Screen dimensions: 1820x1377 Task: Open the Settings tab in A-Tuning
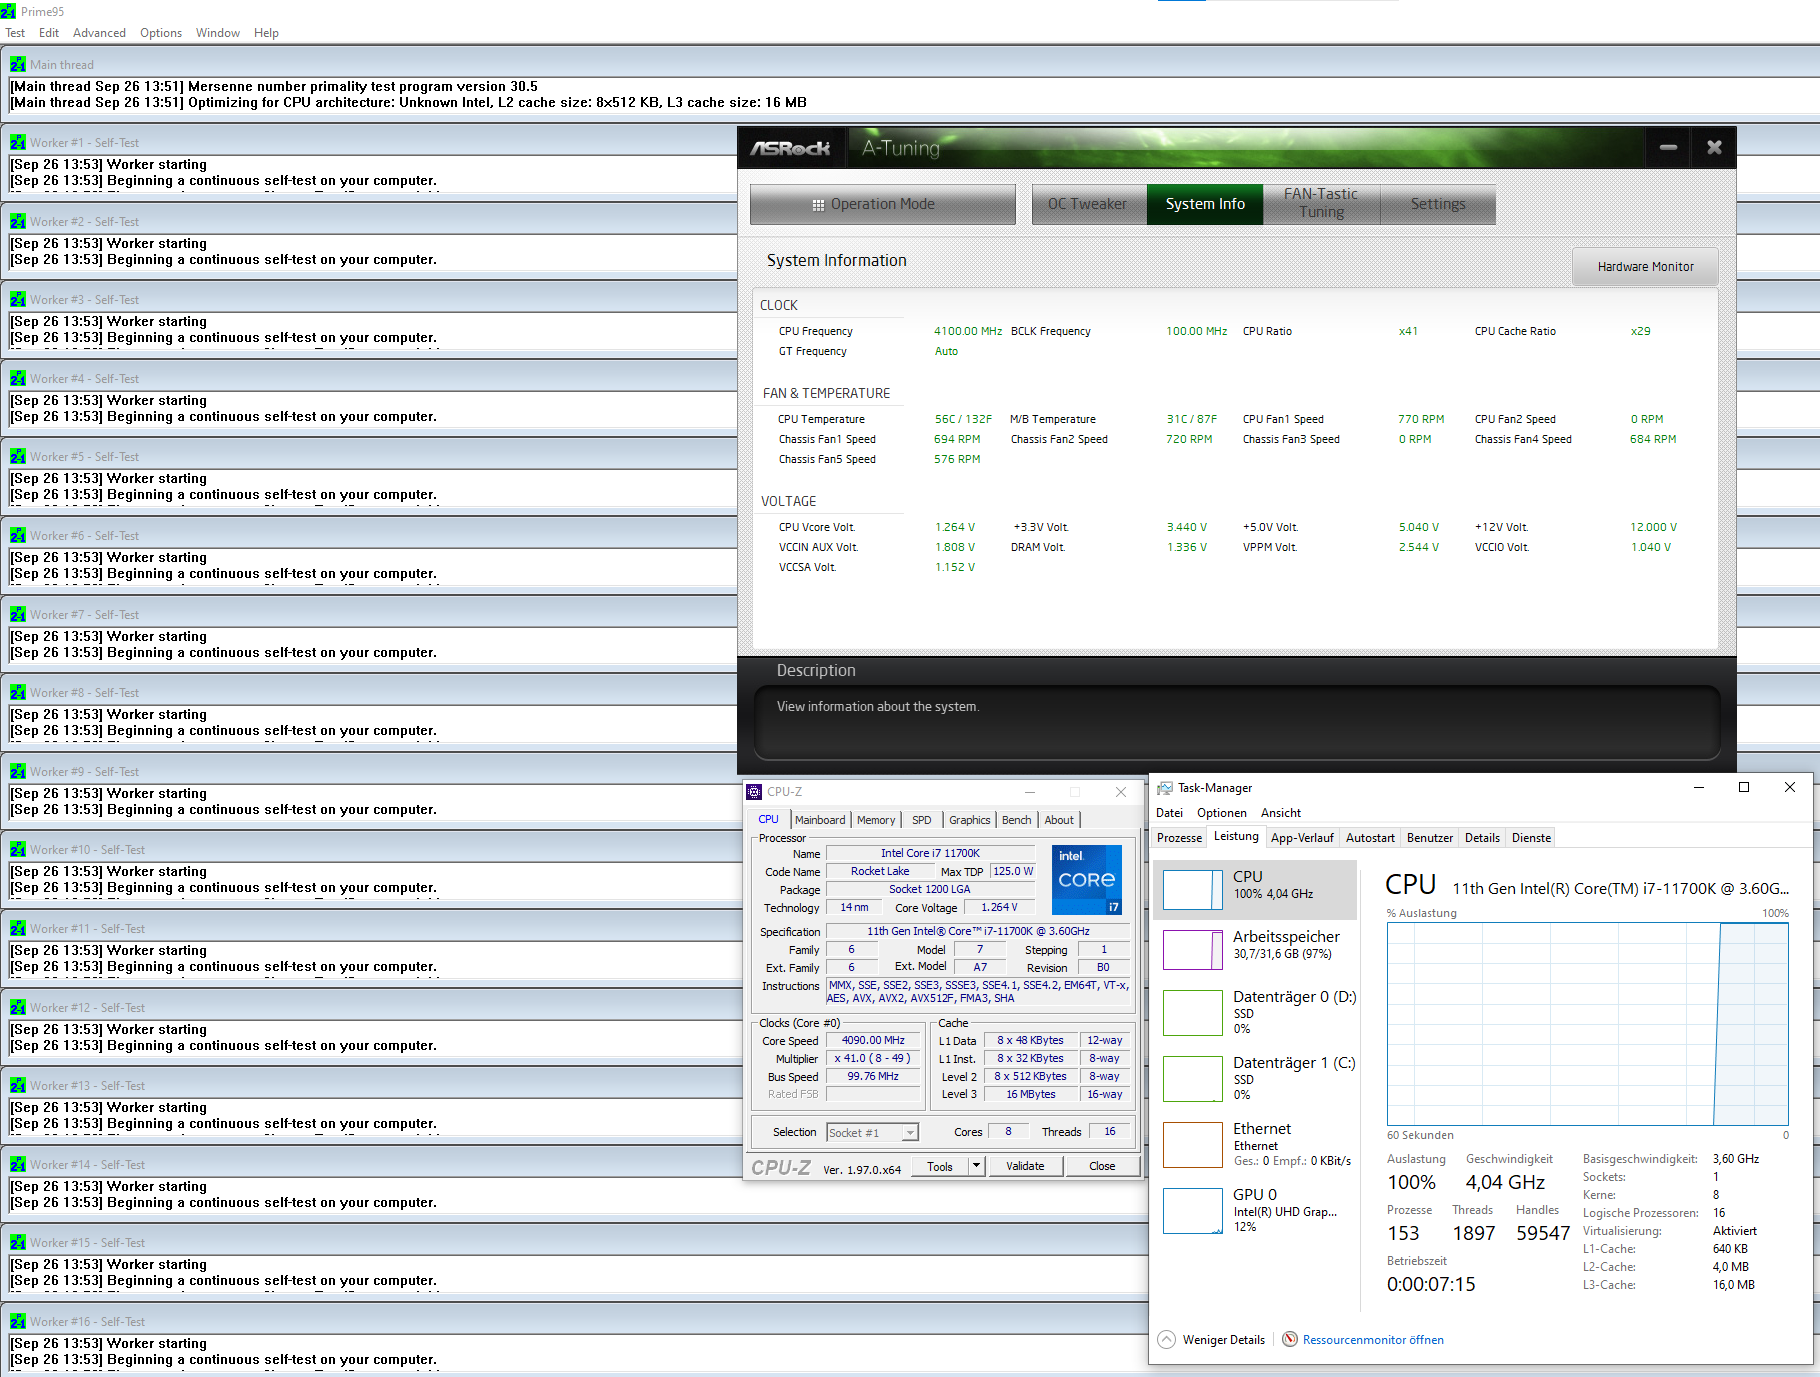(x=1438, y=204)
